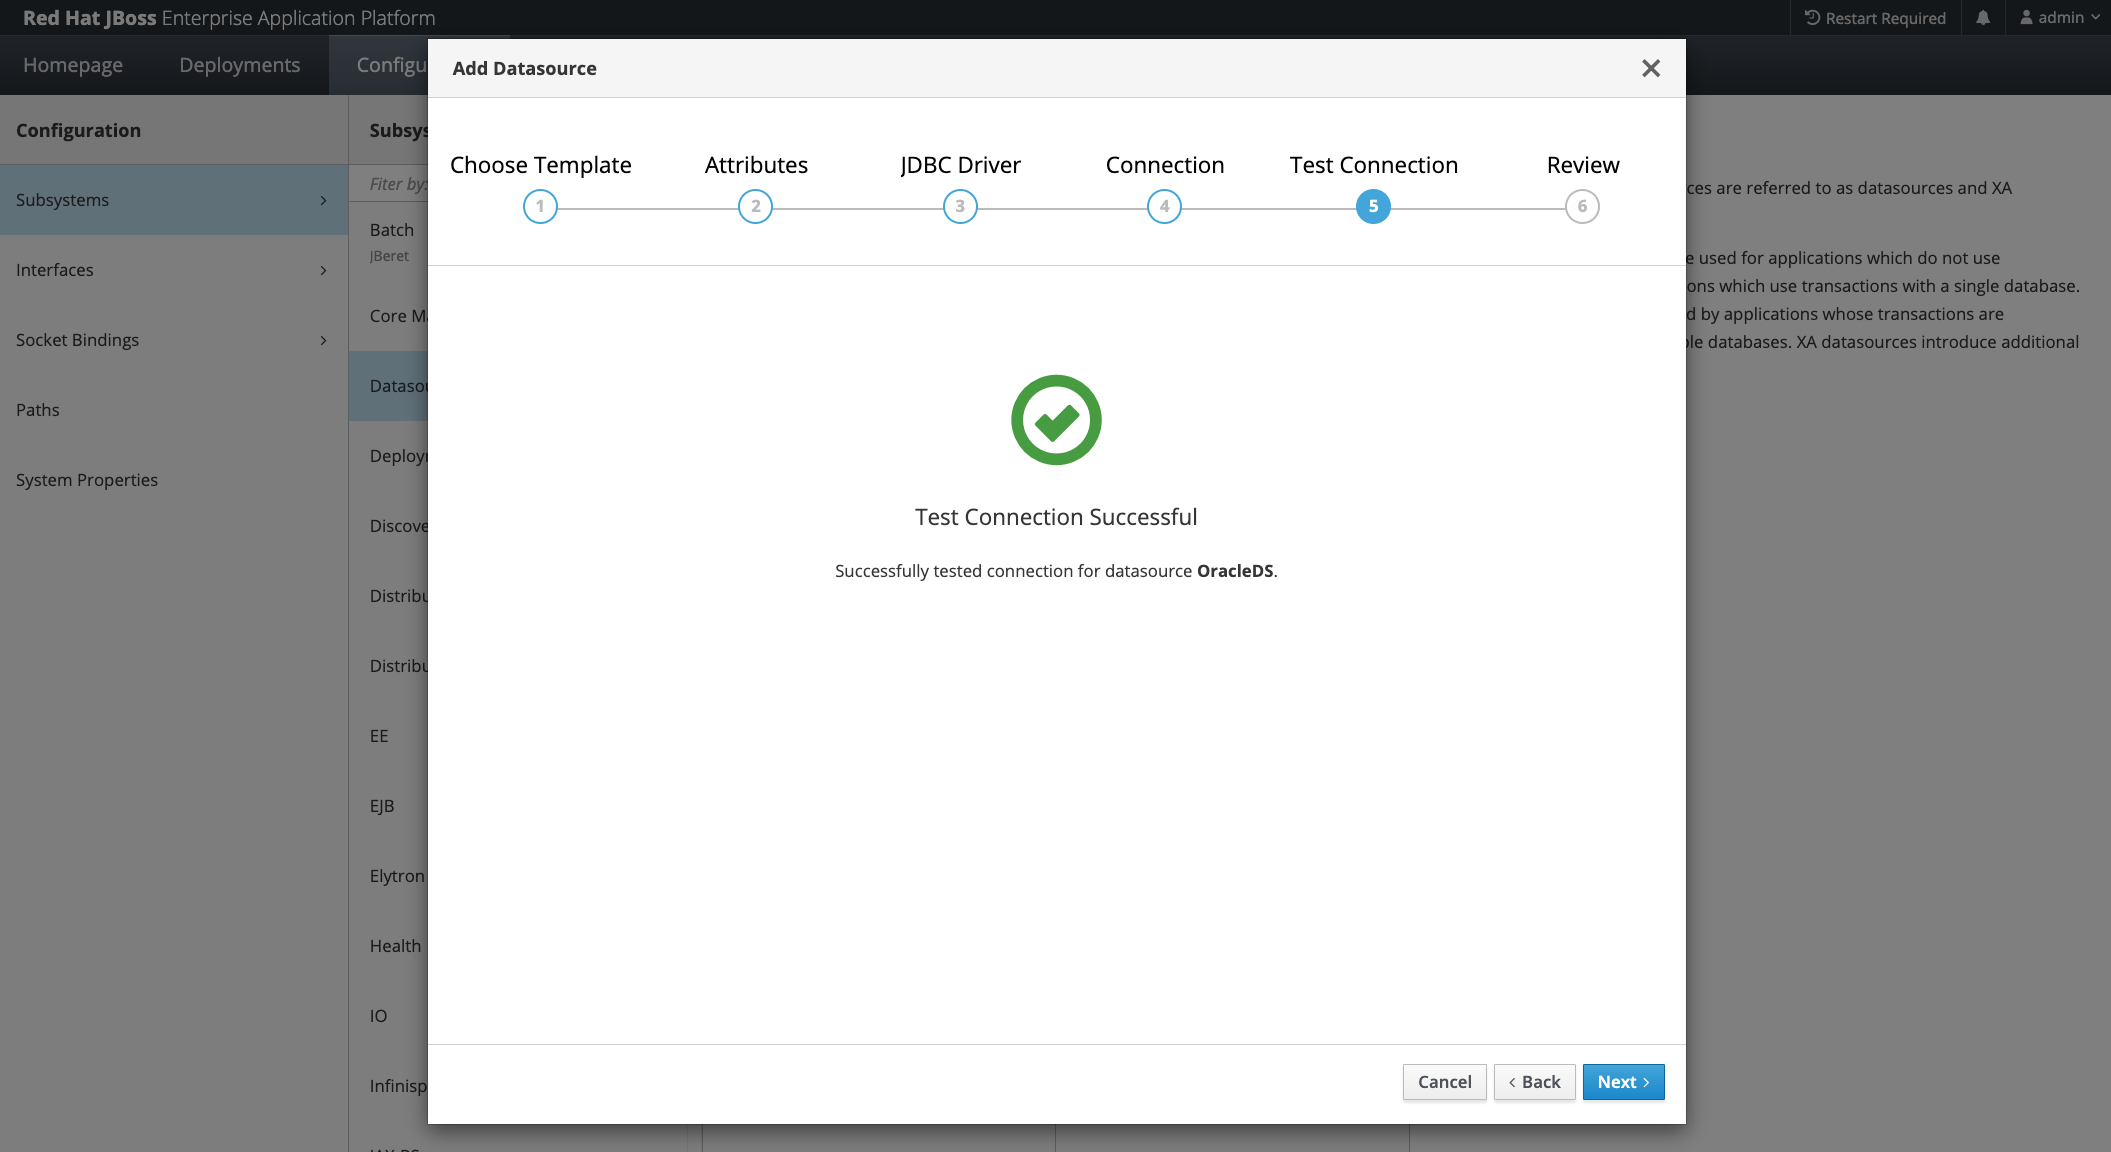Go Back to the previous step
This screenshot has width=2111, height=1152.
tap(1534, 1082)
